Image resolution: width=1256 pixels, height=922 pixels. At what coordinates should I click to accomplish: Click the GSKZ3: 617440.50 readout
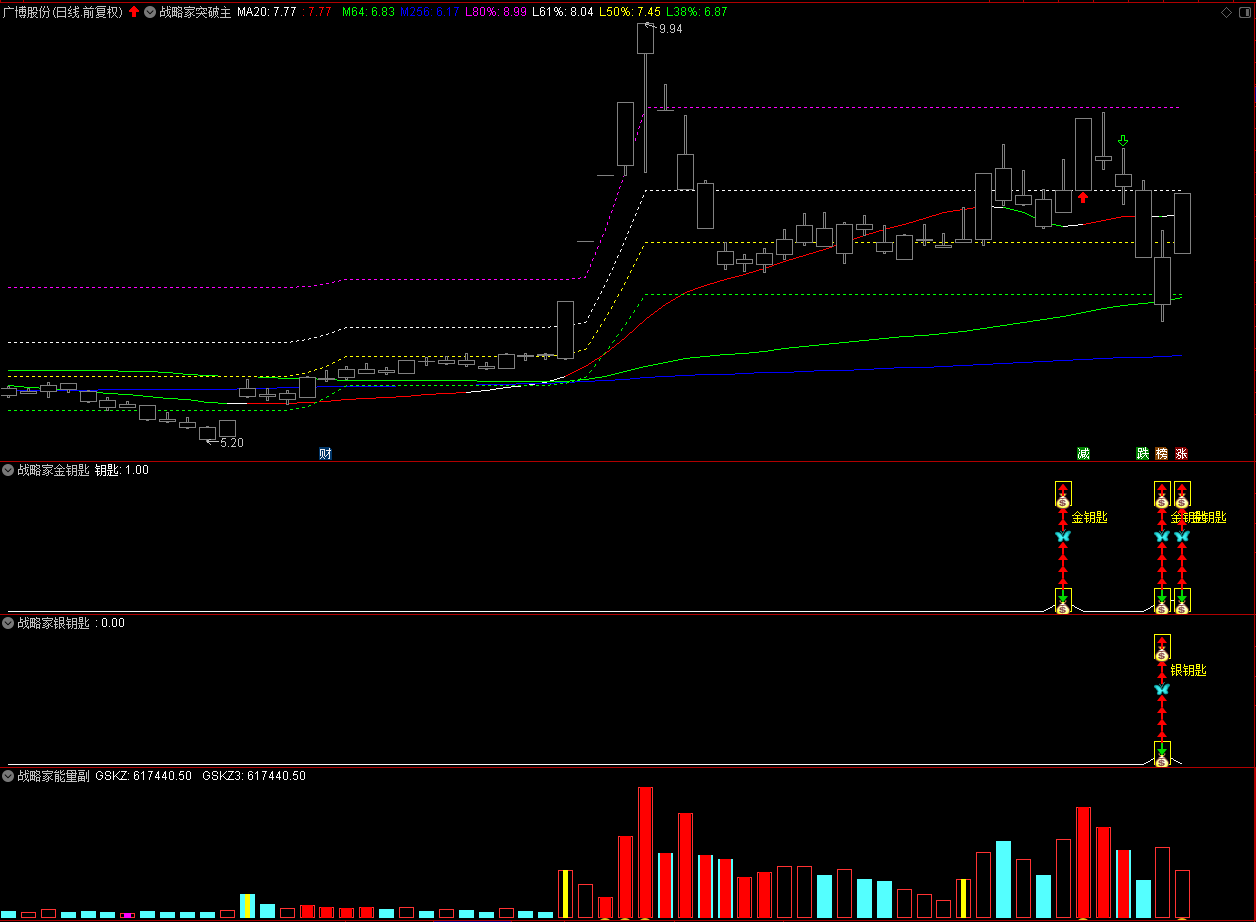click(254, 776)
